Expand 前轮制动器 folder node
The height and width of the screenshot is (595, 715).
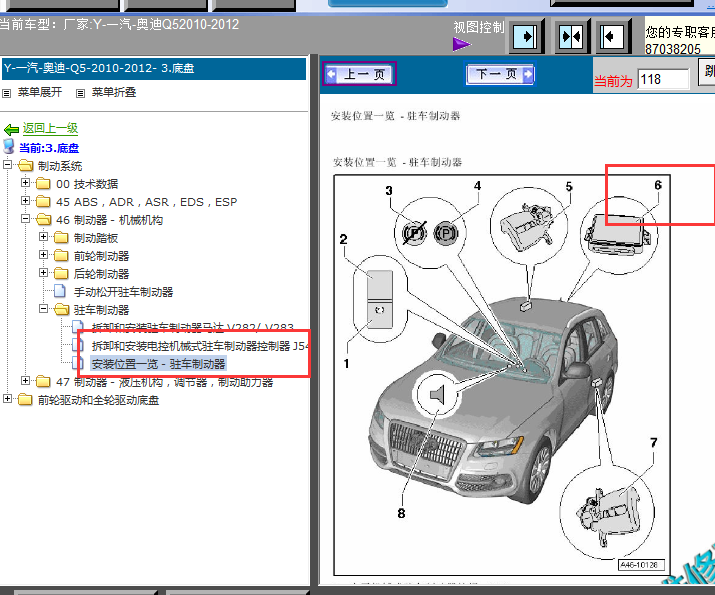coord(43,254)
